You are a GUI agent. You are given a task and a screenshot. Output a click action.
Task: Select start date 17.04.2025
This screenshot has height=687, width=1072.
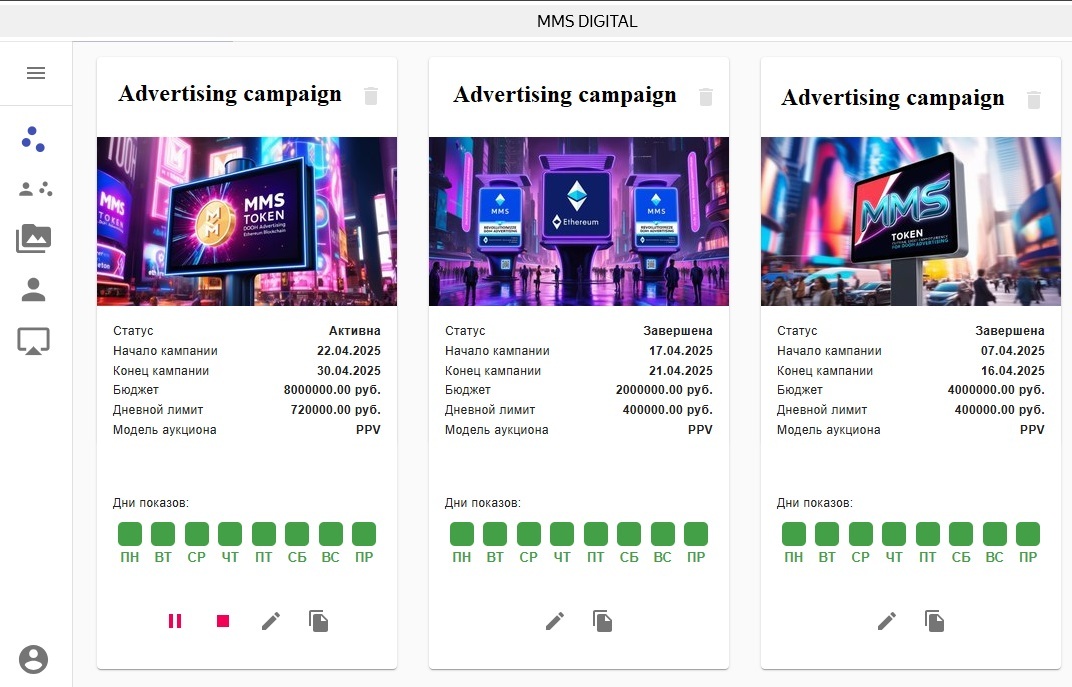coord(680,351)
